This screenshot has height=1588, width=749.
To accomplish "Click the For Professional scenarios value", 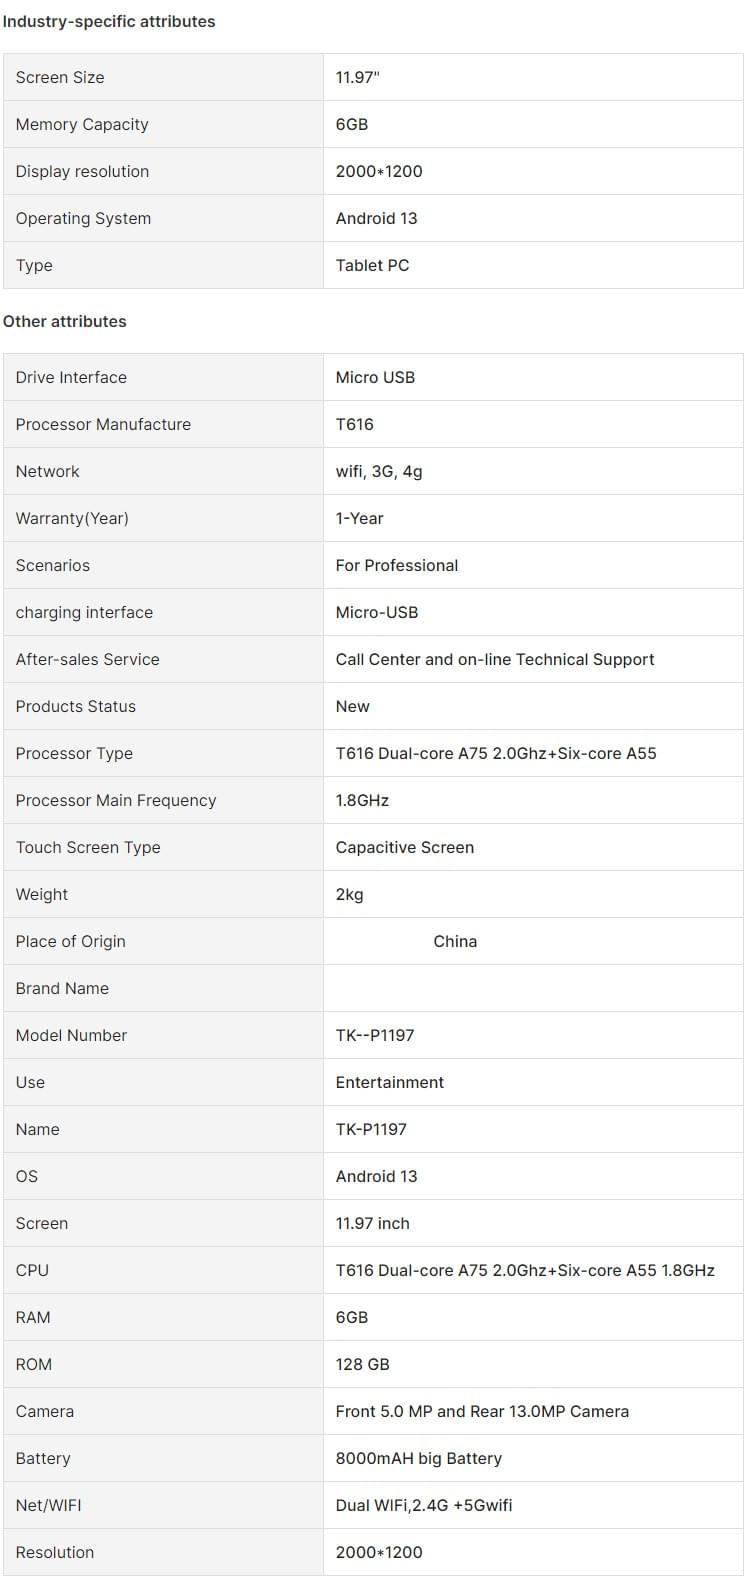I will 397,565.
